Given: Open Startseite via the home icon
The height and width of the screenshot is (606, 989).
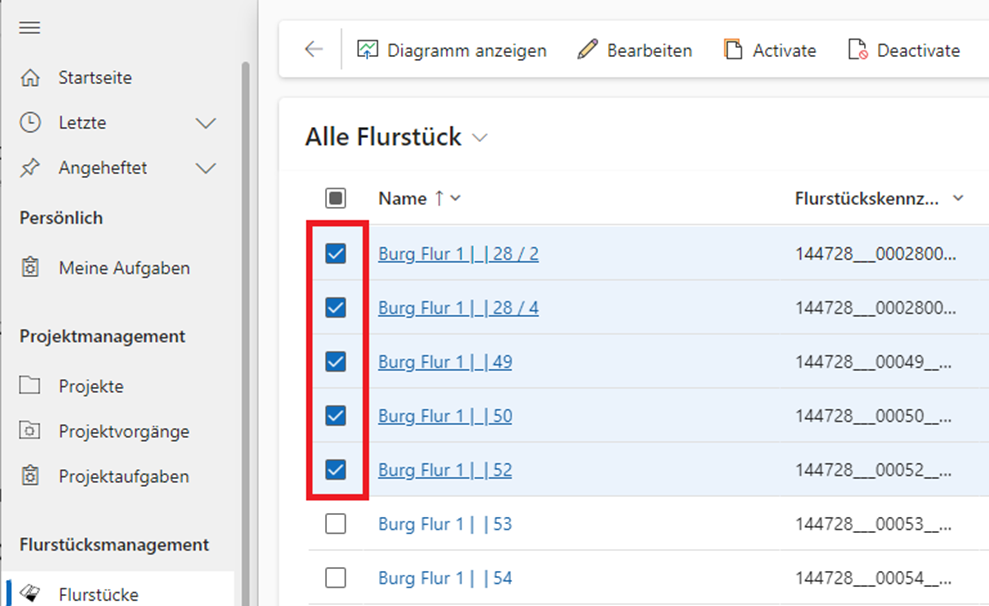Looking at the screenshot, I should pos(31,78).
